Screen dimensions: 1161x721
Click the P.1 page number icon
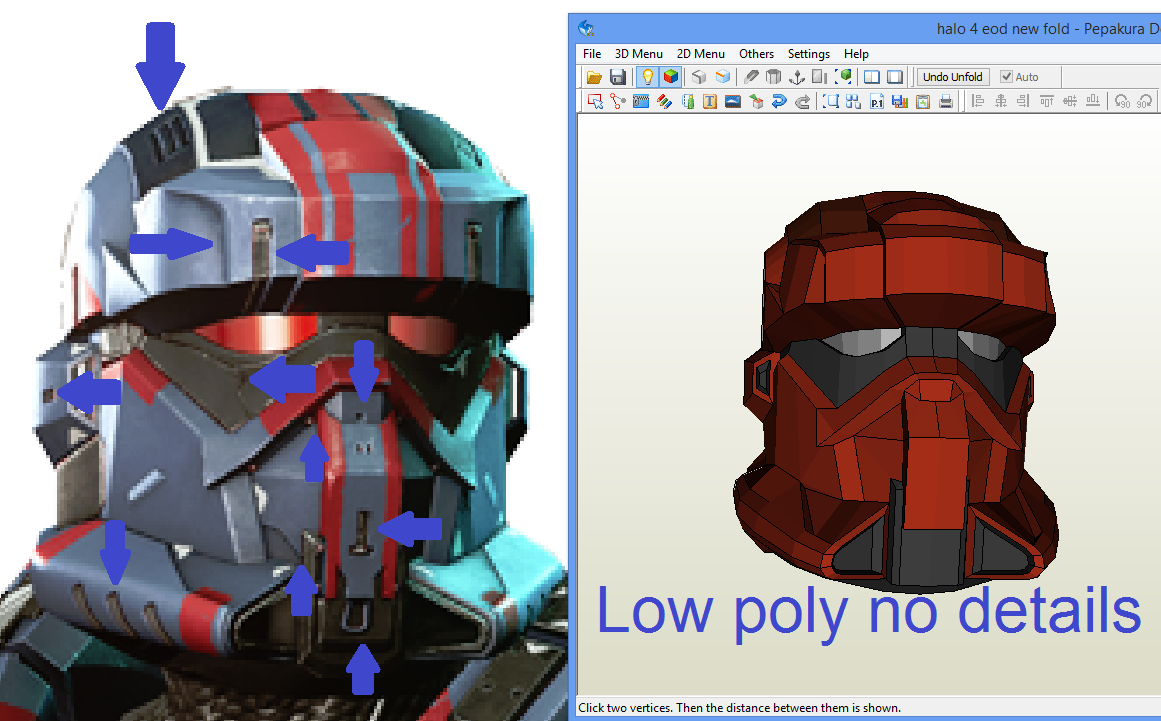click(x=877, y=101)
